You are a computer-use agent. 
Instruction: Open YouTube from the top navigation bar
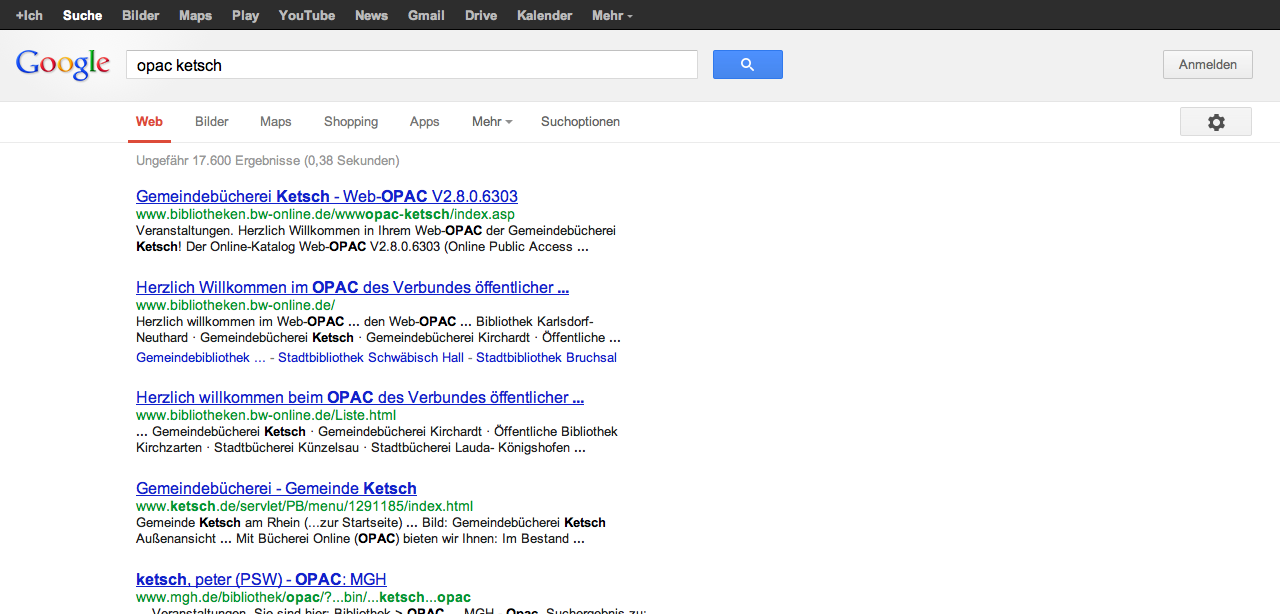(x=306, y=15)
